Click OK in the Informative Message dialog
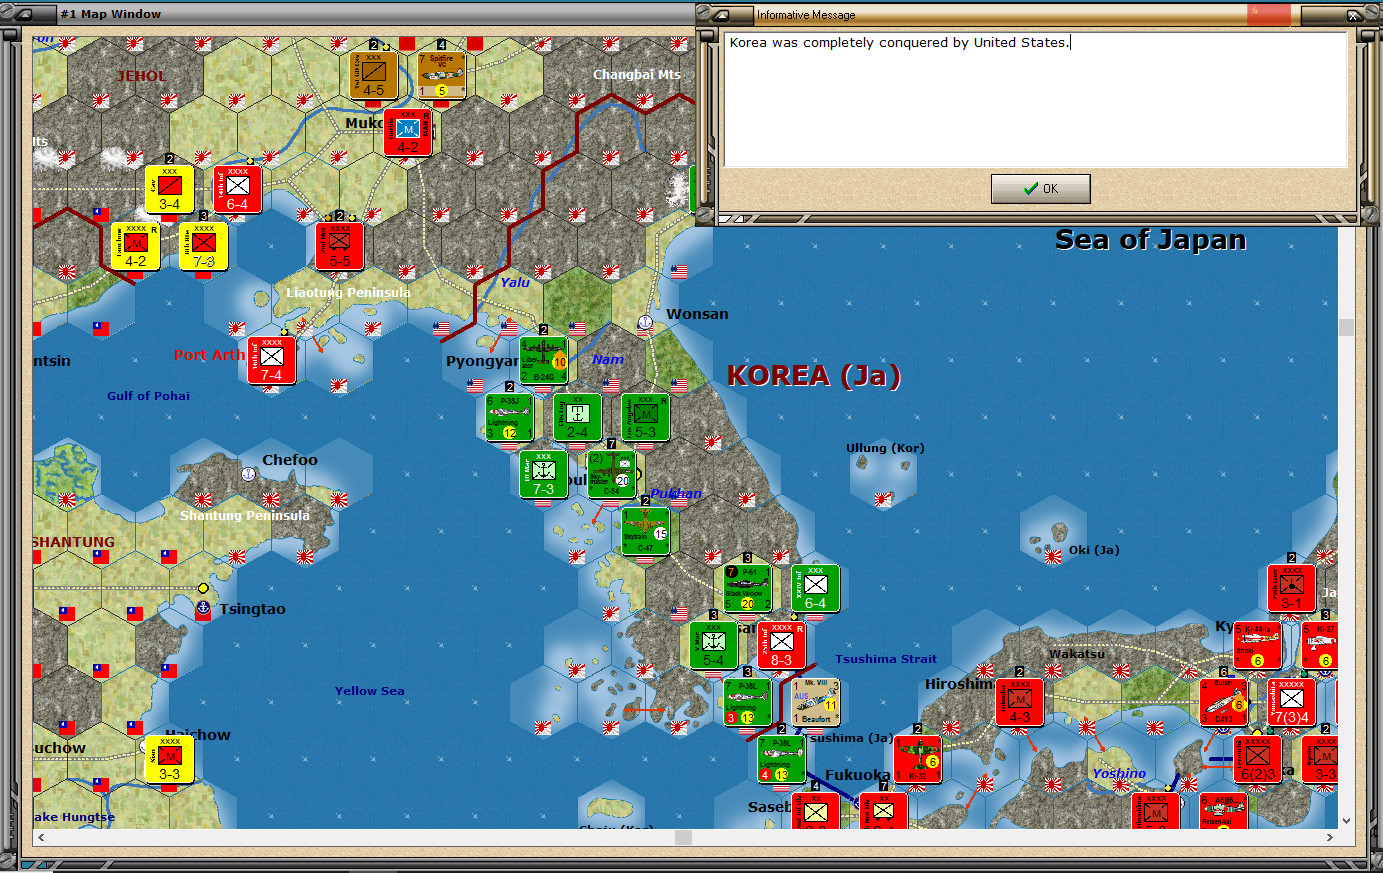The height and width of the screenshot is (873, 1383). (x=1040, y=188)
